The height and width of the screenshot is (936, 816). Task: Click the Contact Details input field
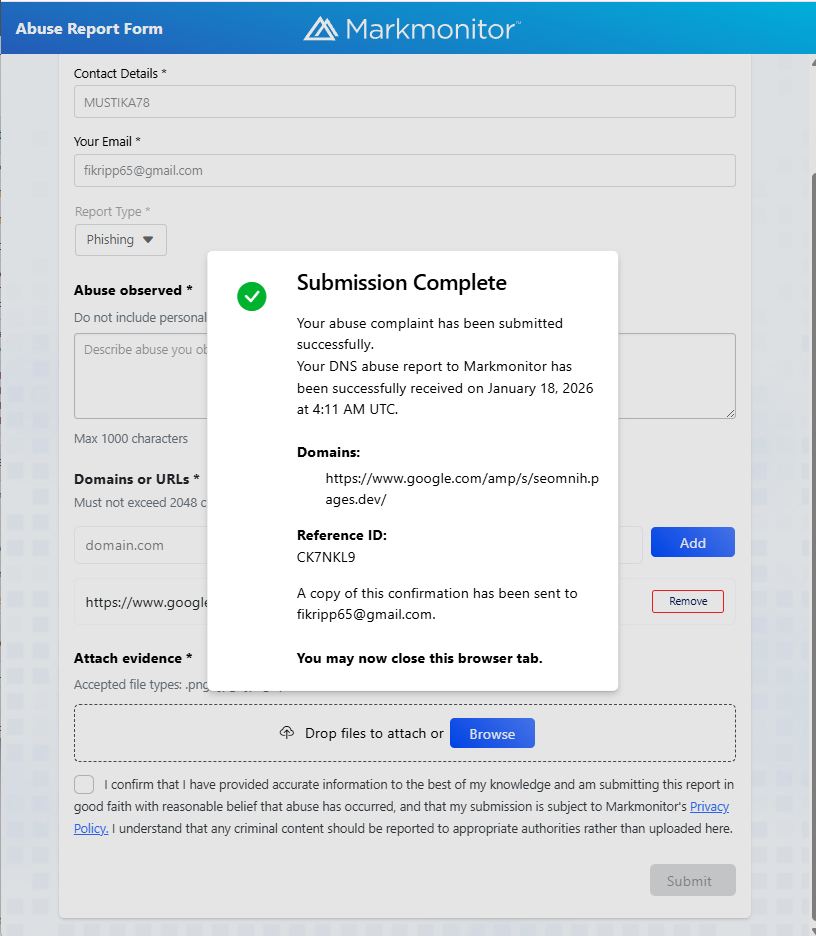[x=404, y=102]
